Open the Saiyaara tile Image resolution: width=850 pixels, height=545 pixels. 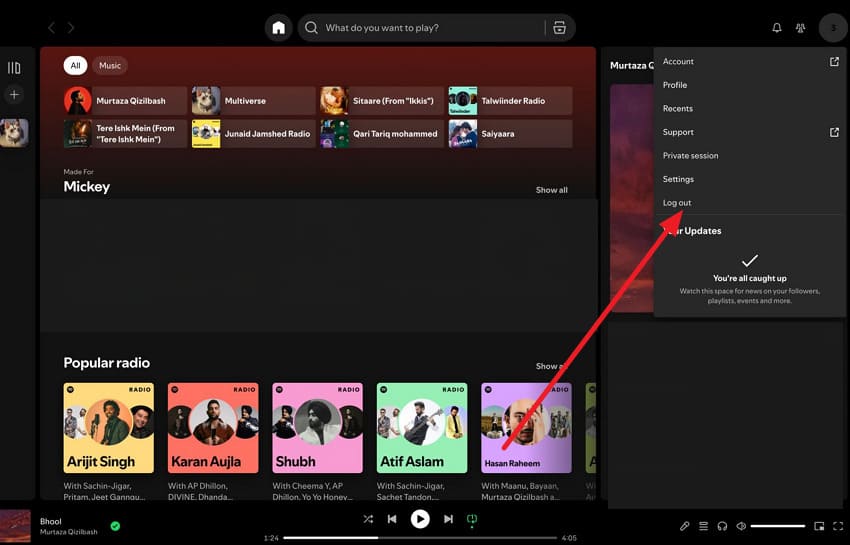pos(510,133)
